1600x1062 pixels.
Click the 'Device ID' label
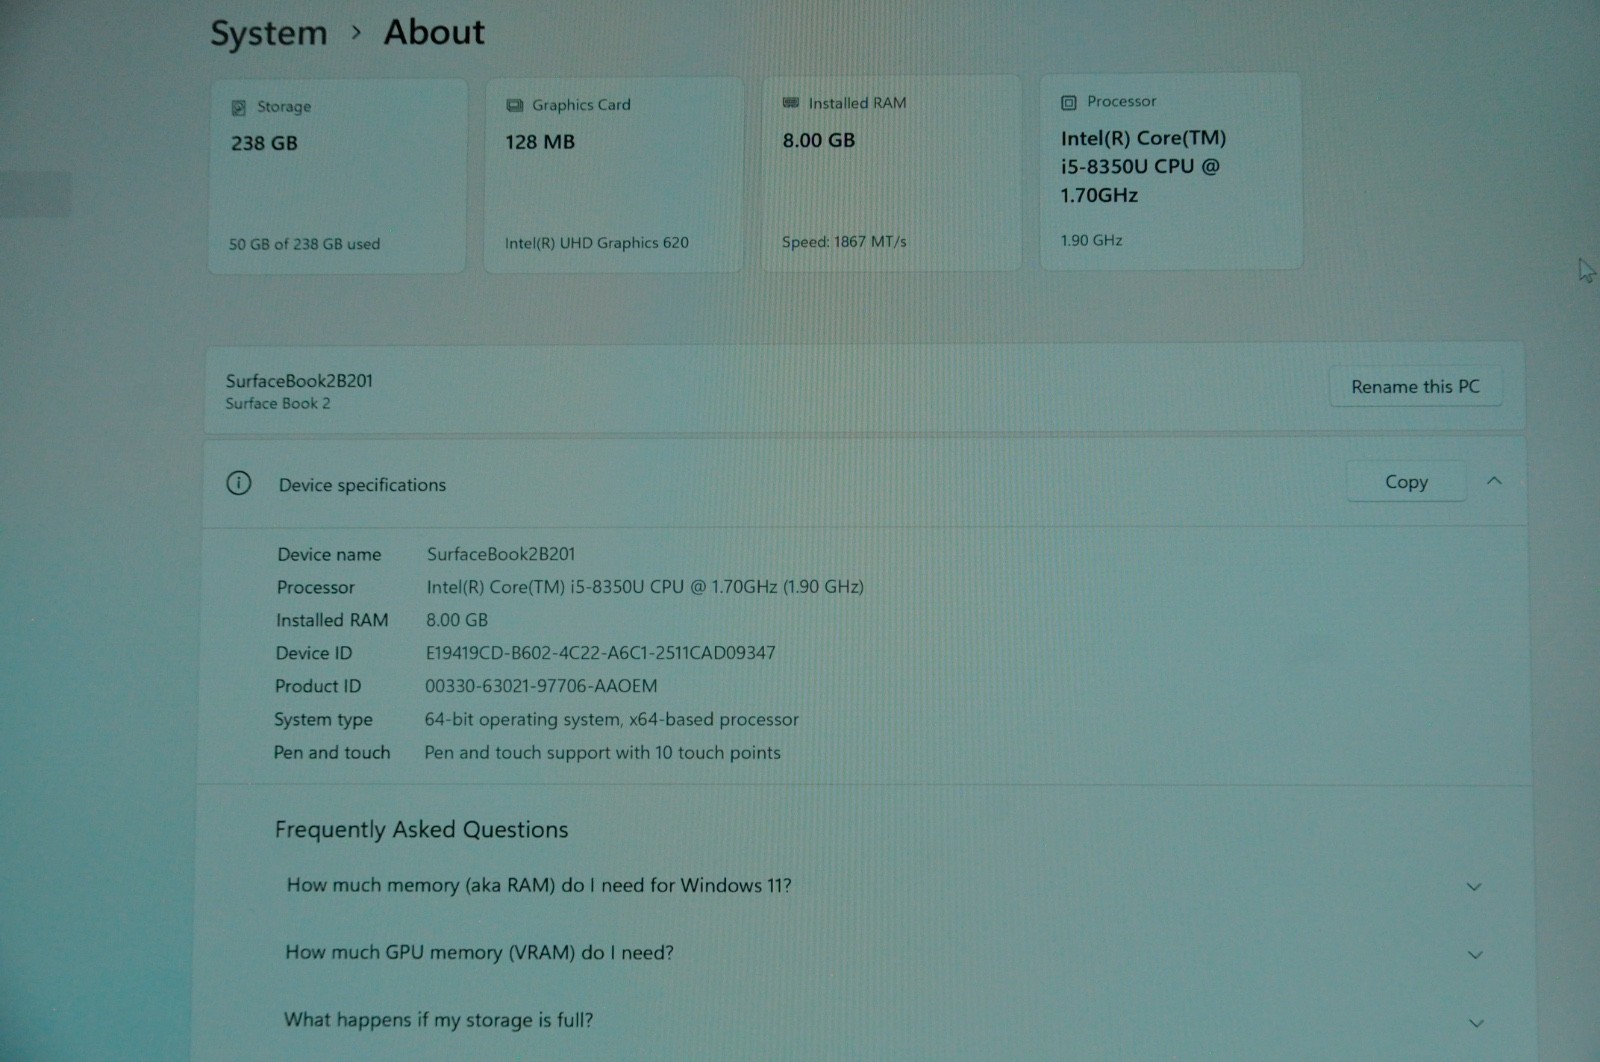coord(314,653)
